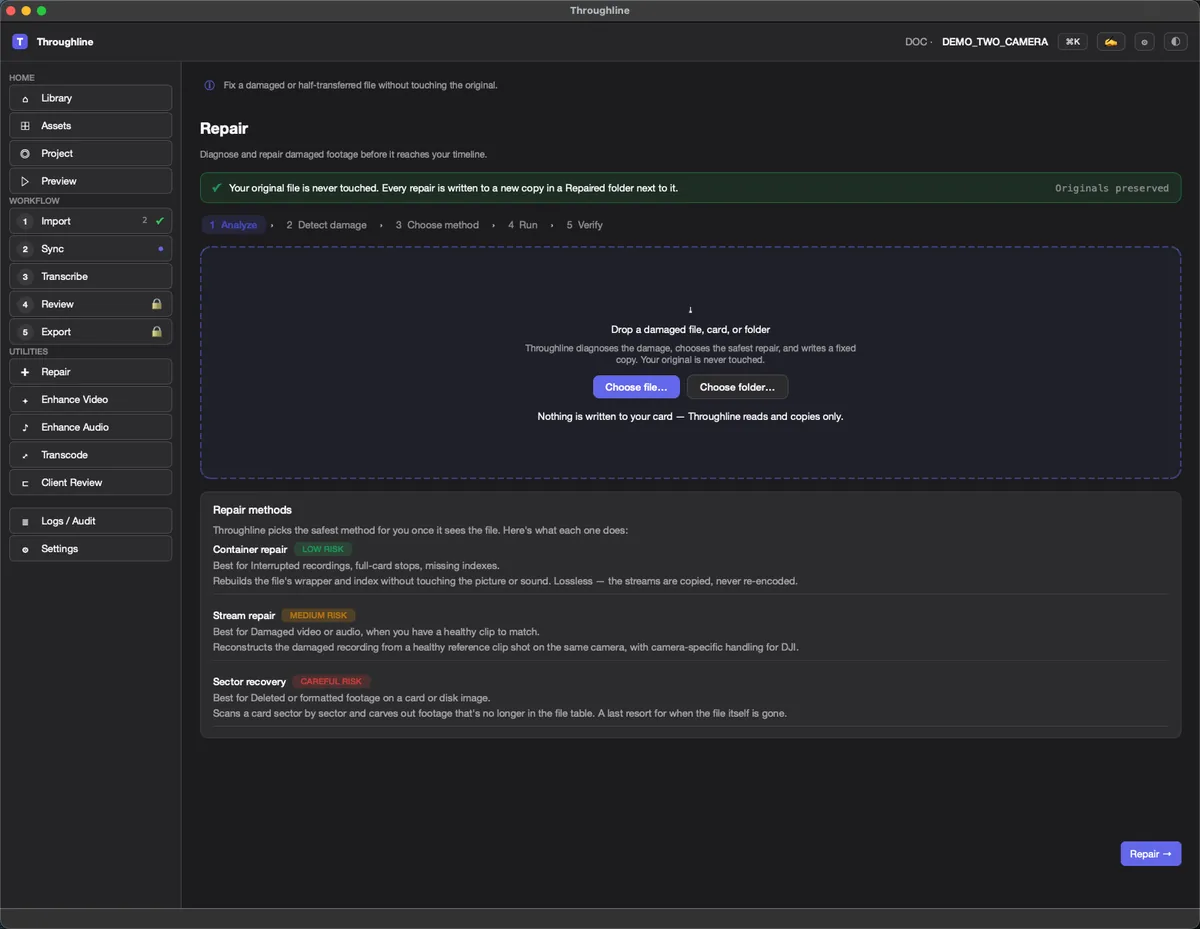Go to the Transcribe workflow step
This screenshot has height=929, width=1200.
click(x=91, y=276)
